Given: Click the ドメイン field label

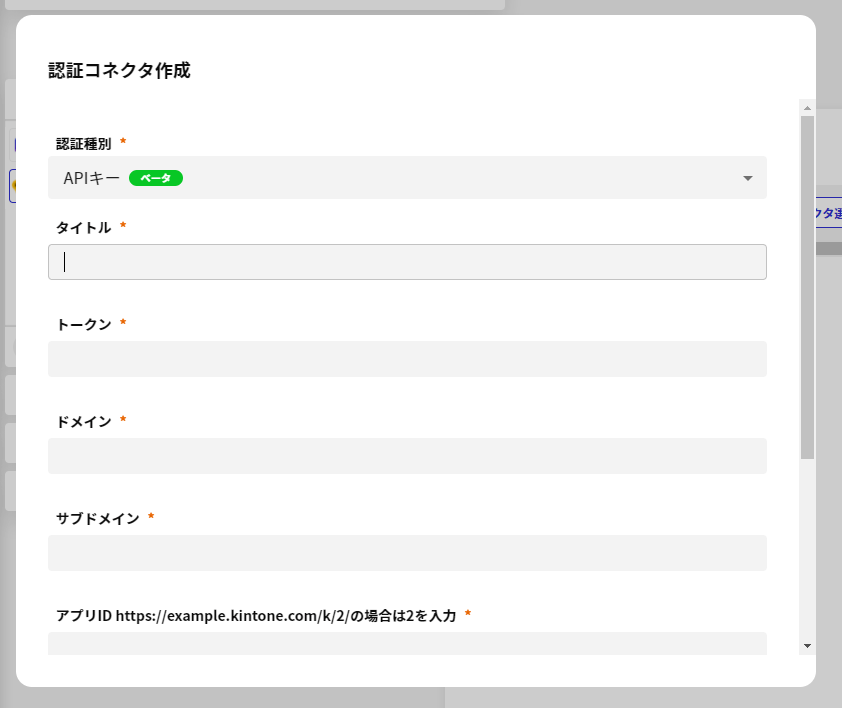Looking at the screenshot, I should (84, 421).
